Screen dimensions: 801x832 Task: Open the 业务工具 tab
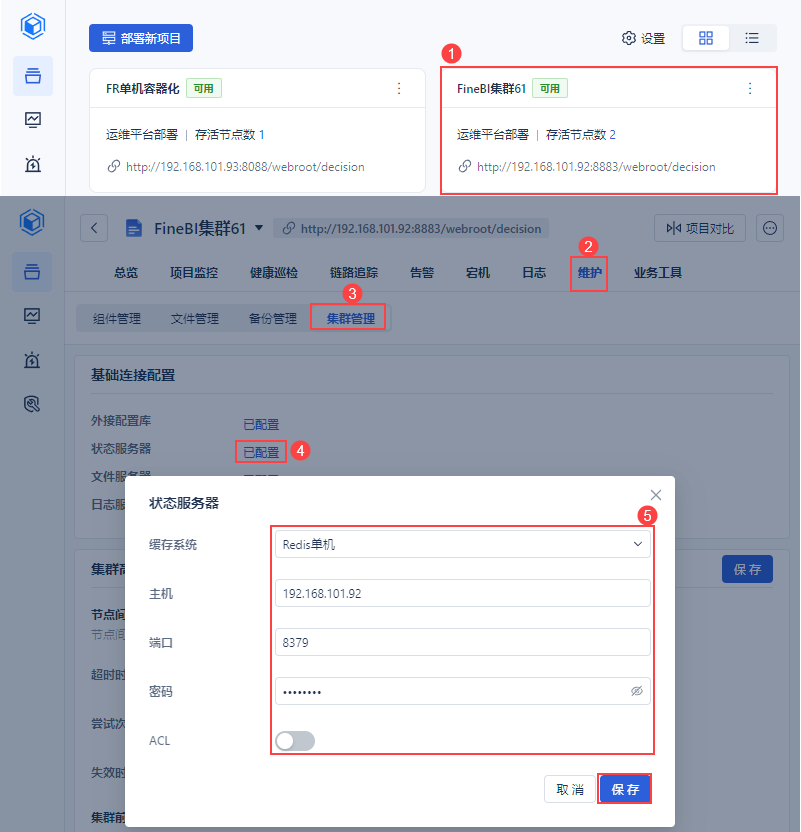658,273
